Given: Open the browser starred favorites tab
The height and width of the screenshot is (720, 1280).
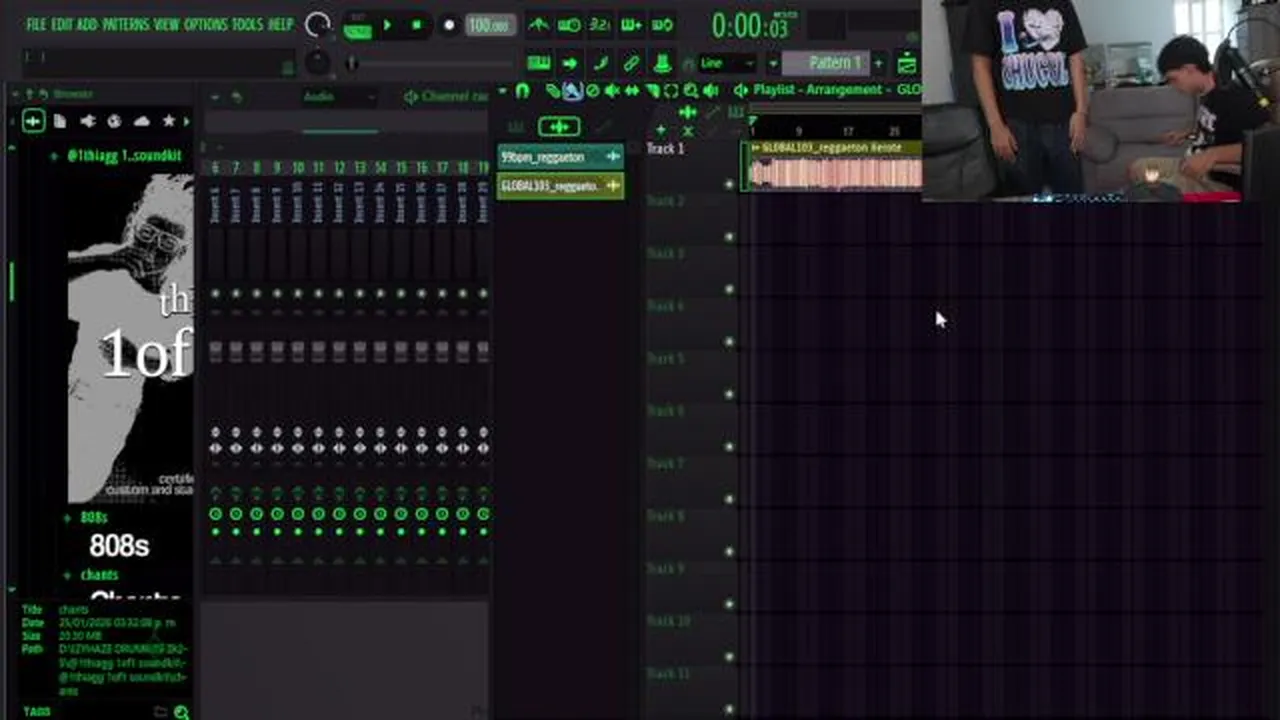Looking at the screenshot, I should tap(168, 121).
